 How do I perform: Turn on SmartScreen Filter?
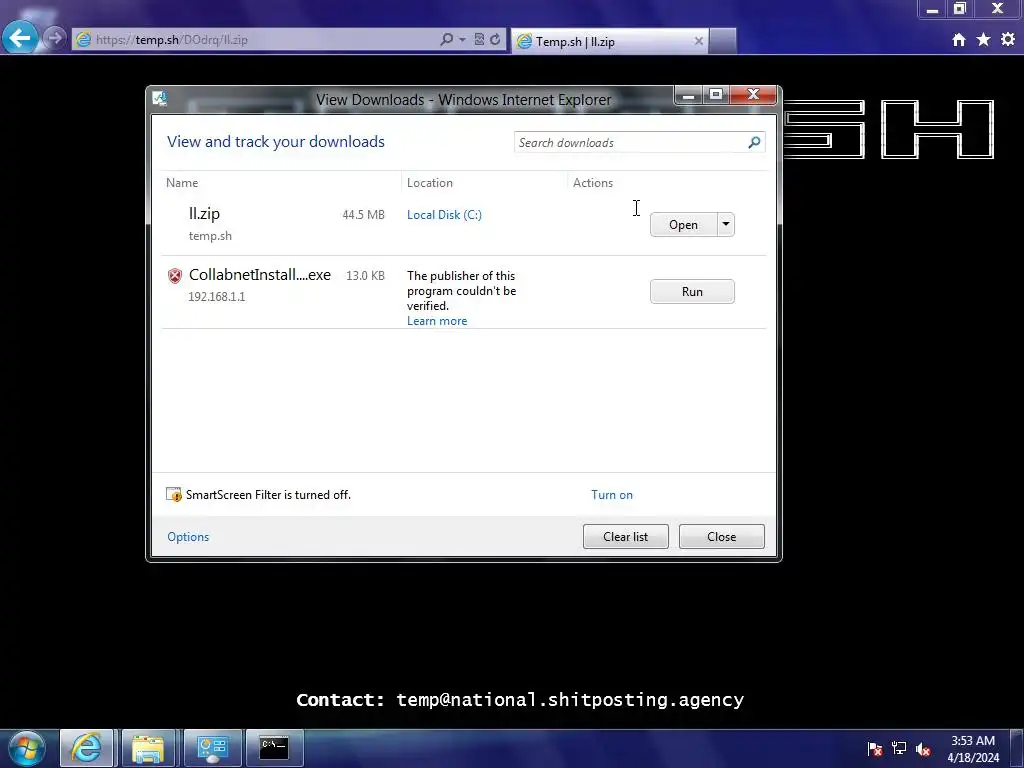point(612,495)
